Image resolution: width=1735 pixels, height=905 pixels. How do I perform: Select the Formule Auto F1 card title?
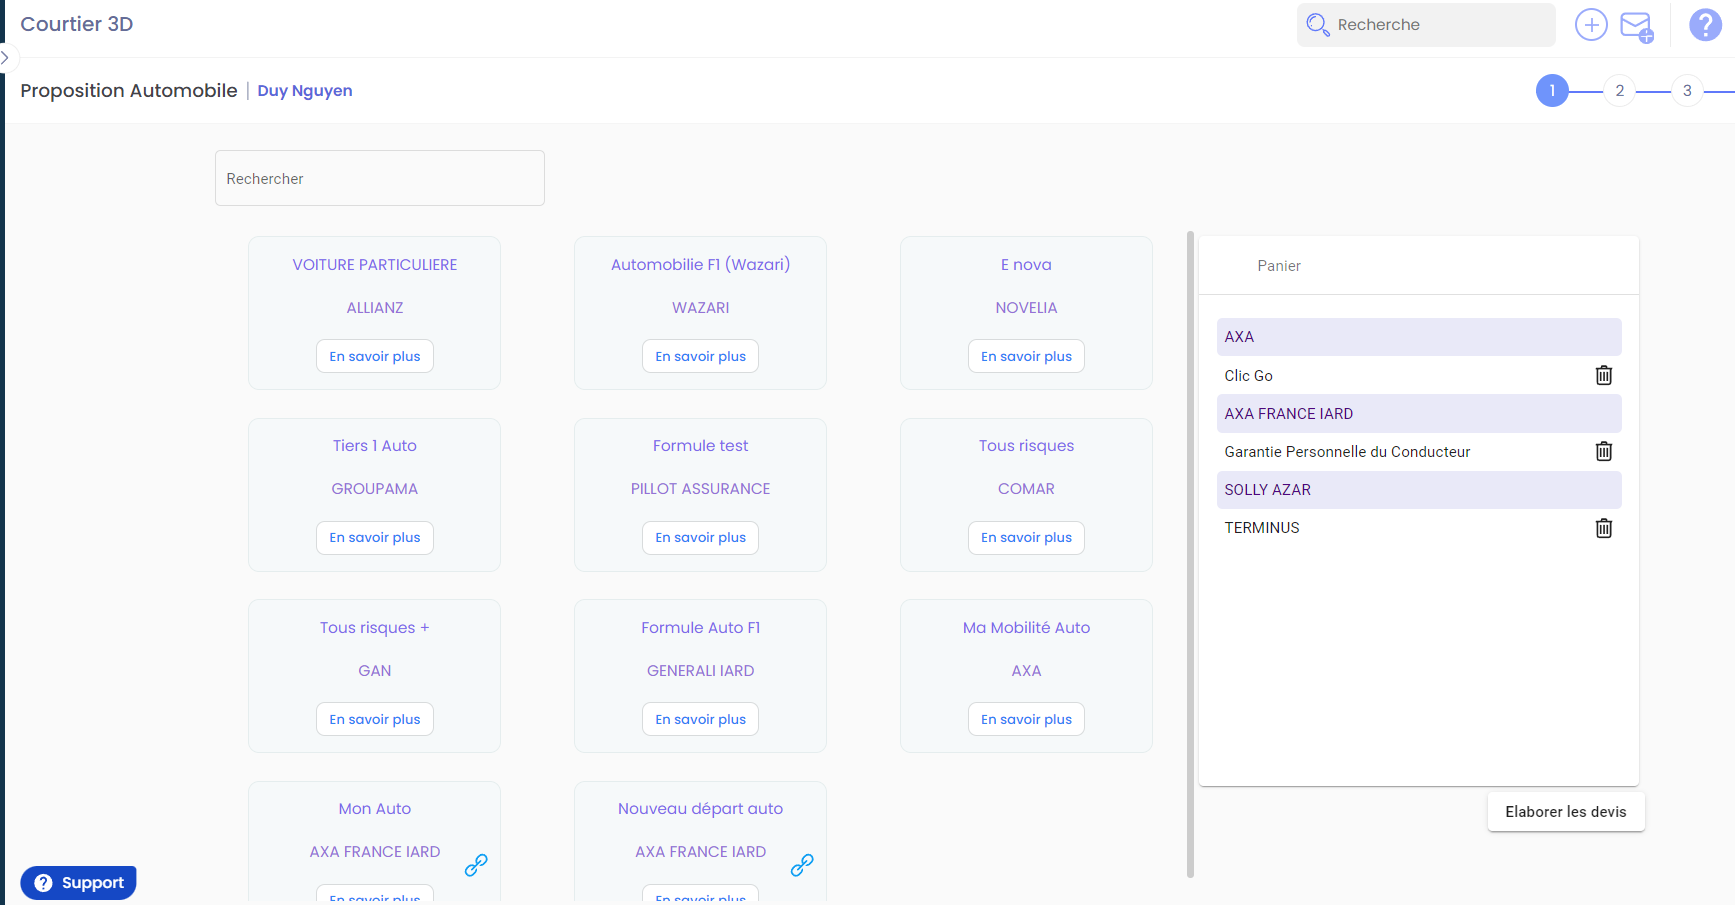(x=701, y=628)
